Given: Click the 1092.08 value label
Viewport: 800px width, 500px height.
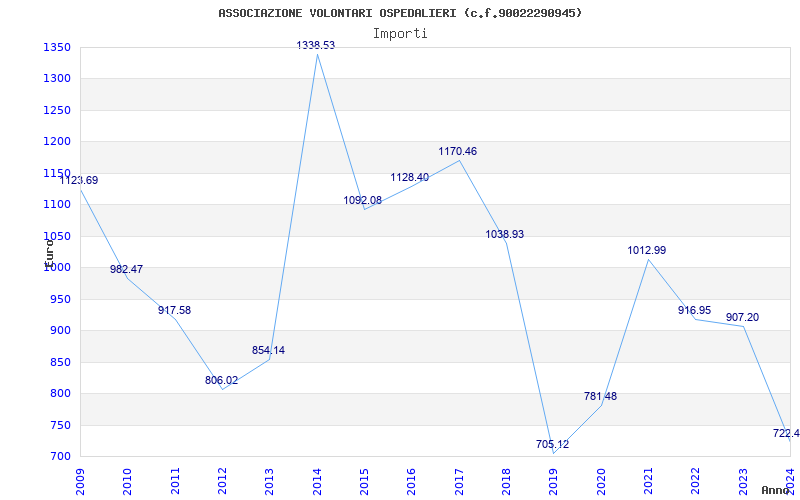Looking at the screenshot, I should pos(362,201).
